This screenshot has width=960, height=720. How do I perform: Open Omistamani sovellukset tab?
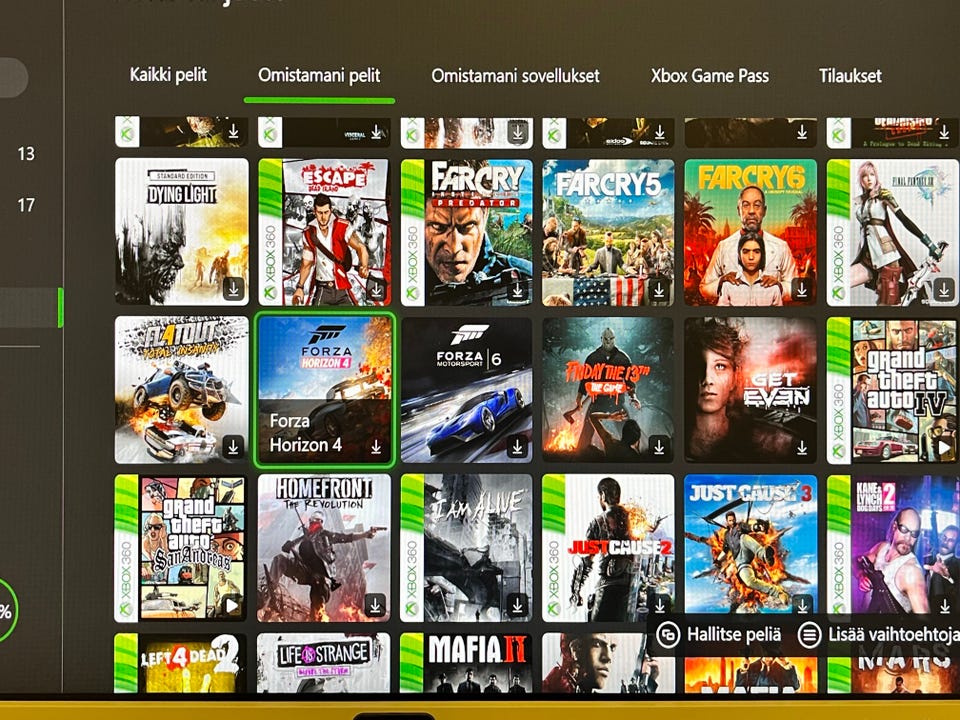coord(516,76)
